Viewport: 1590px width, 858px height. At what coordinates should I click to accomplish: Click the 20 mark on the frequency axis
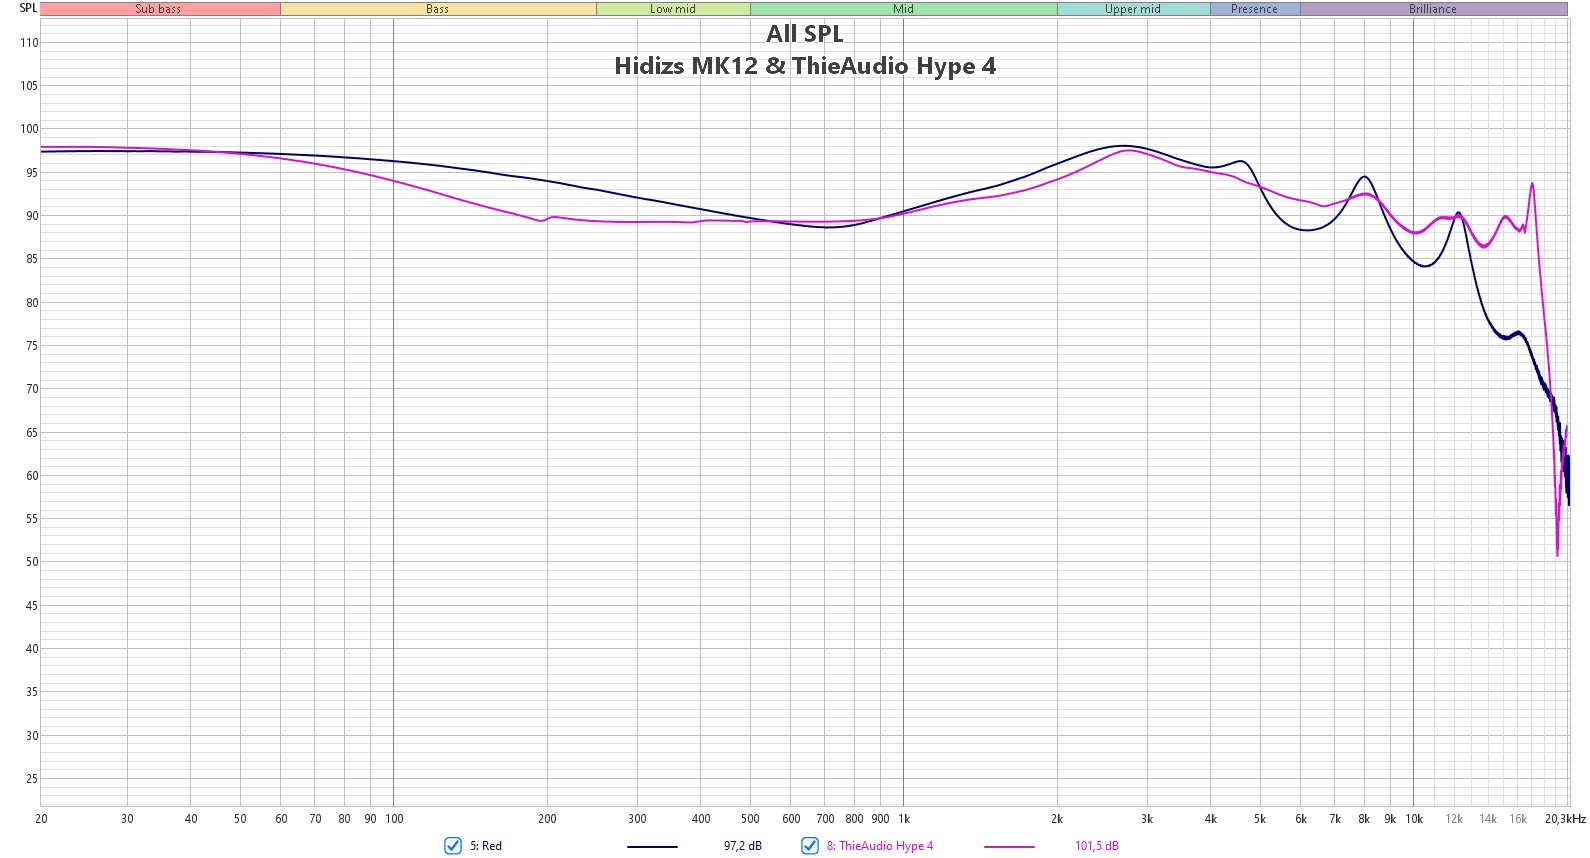(41, 819)
